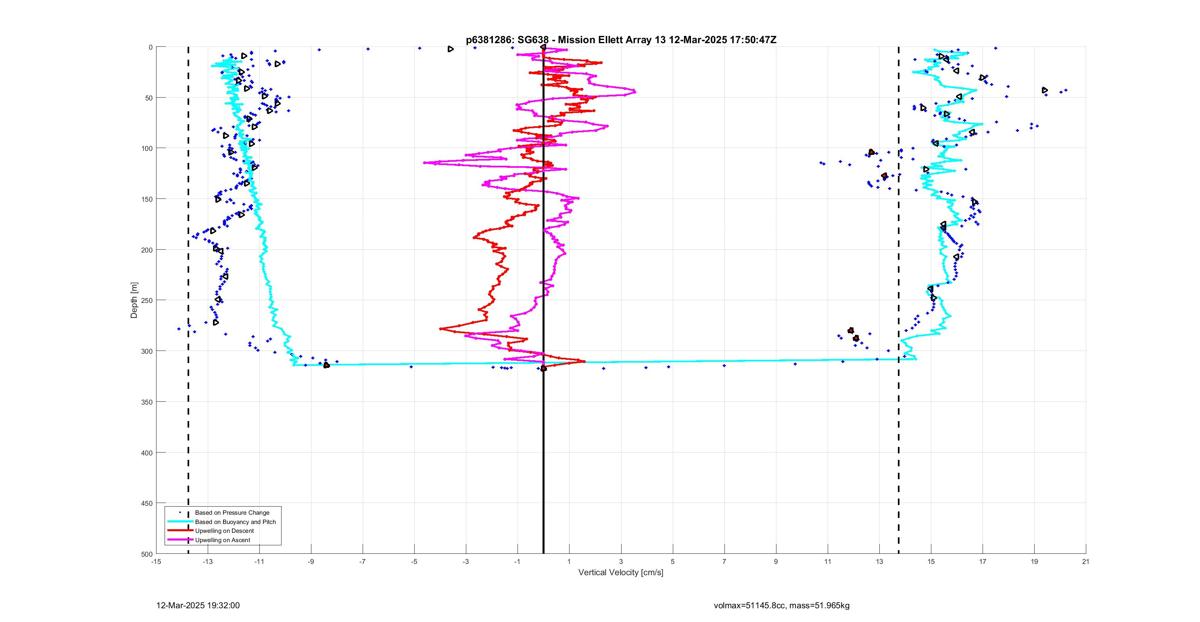
Task: Click x-axis tick label 5
Action: pyautogui.click(x=673, y=561)
